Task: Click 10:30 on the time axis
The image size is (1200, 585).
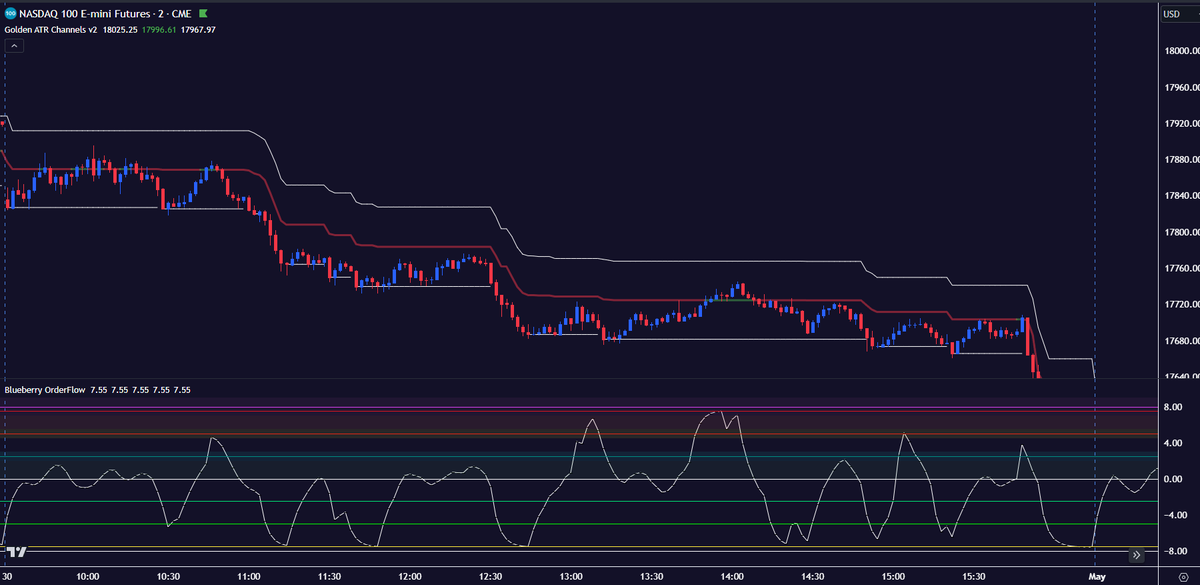Action: [x=168, y=577]
